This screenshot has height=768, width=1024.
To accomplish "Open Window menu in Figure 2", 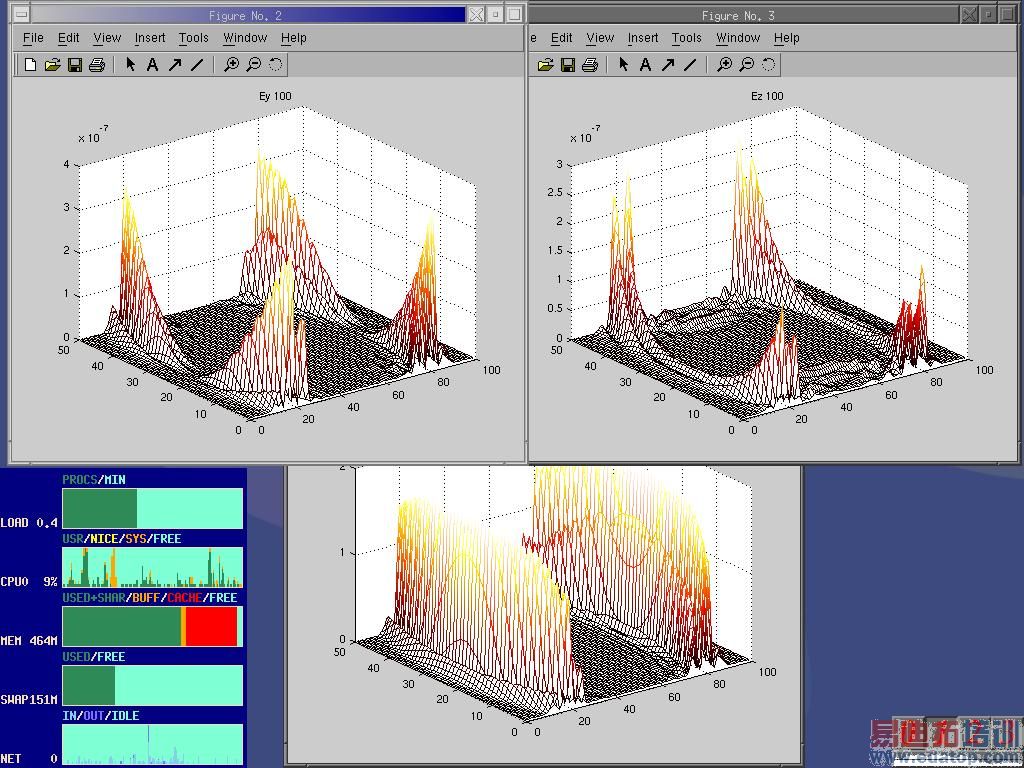I will point(245,38).
